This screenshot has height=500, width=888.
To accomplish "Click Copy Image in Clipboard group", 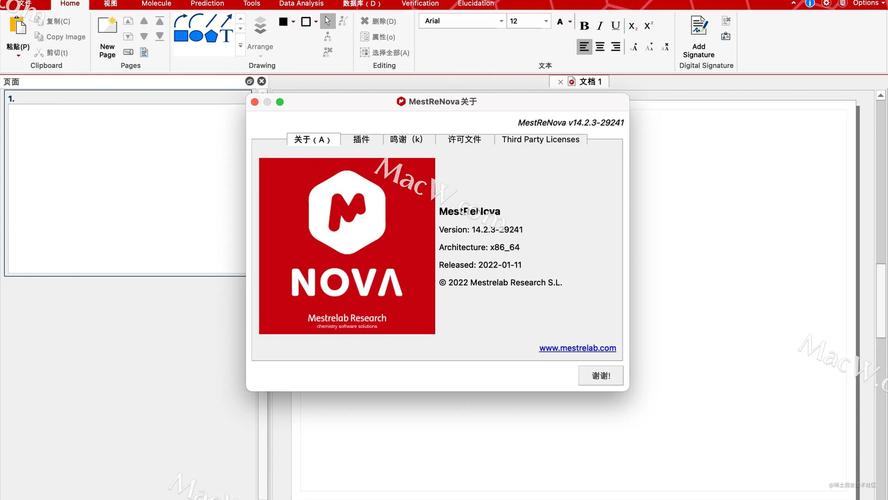I will click(60, 37).
